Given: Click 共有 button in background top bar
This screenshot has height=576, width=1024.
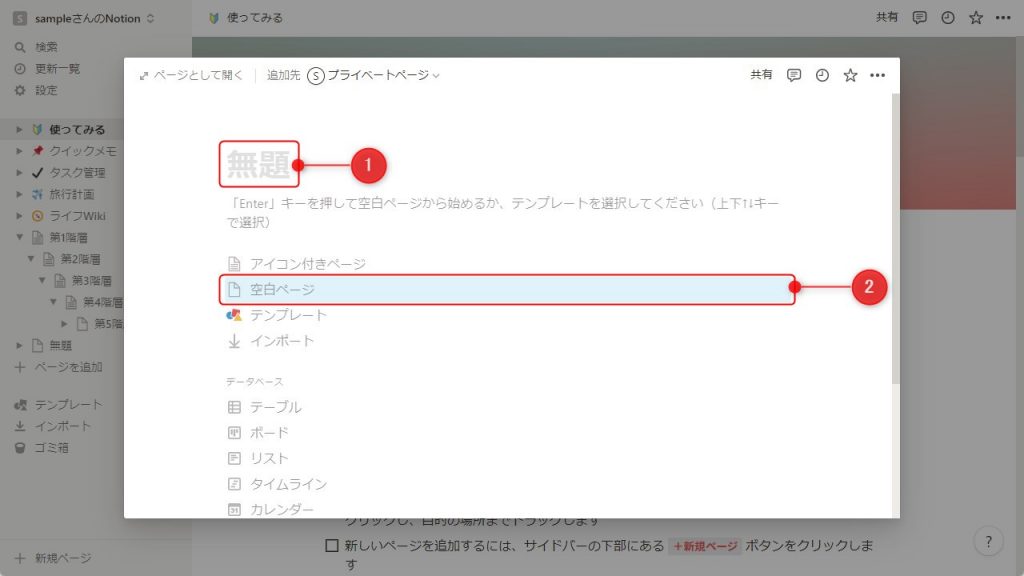Looking at the screenshot, I should tap(887, 18).
